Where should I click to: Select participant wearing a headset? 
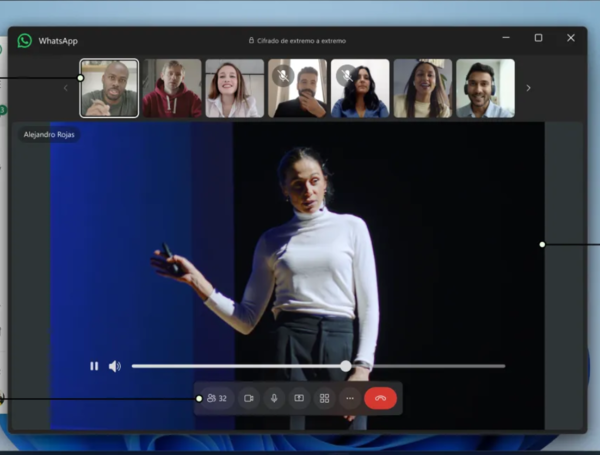click(485, 88)
